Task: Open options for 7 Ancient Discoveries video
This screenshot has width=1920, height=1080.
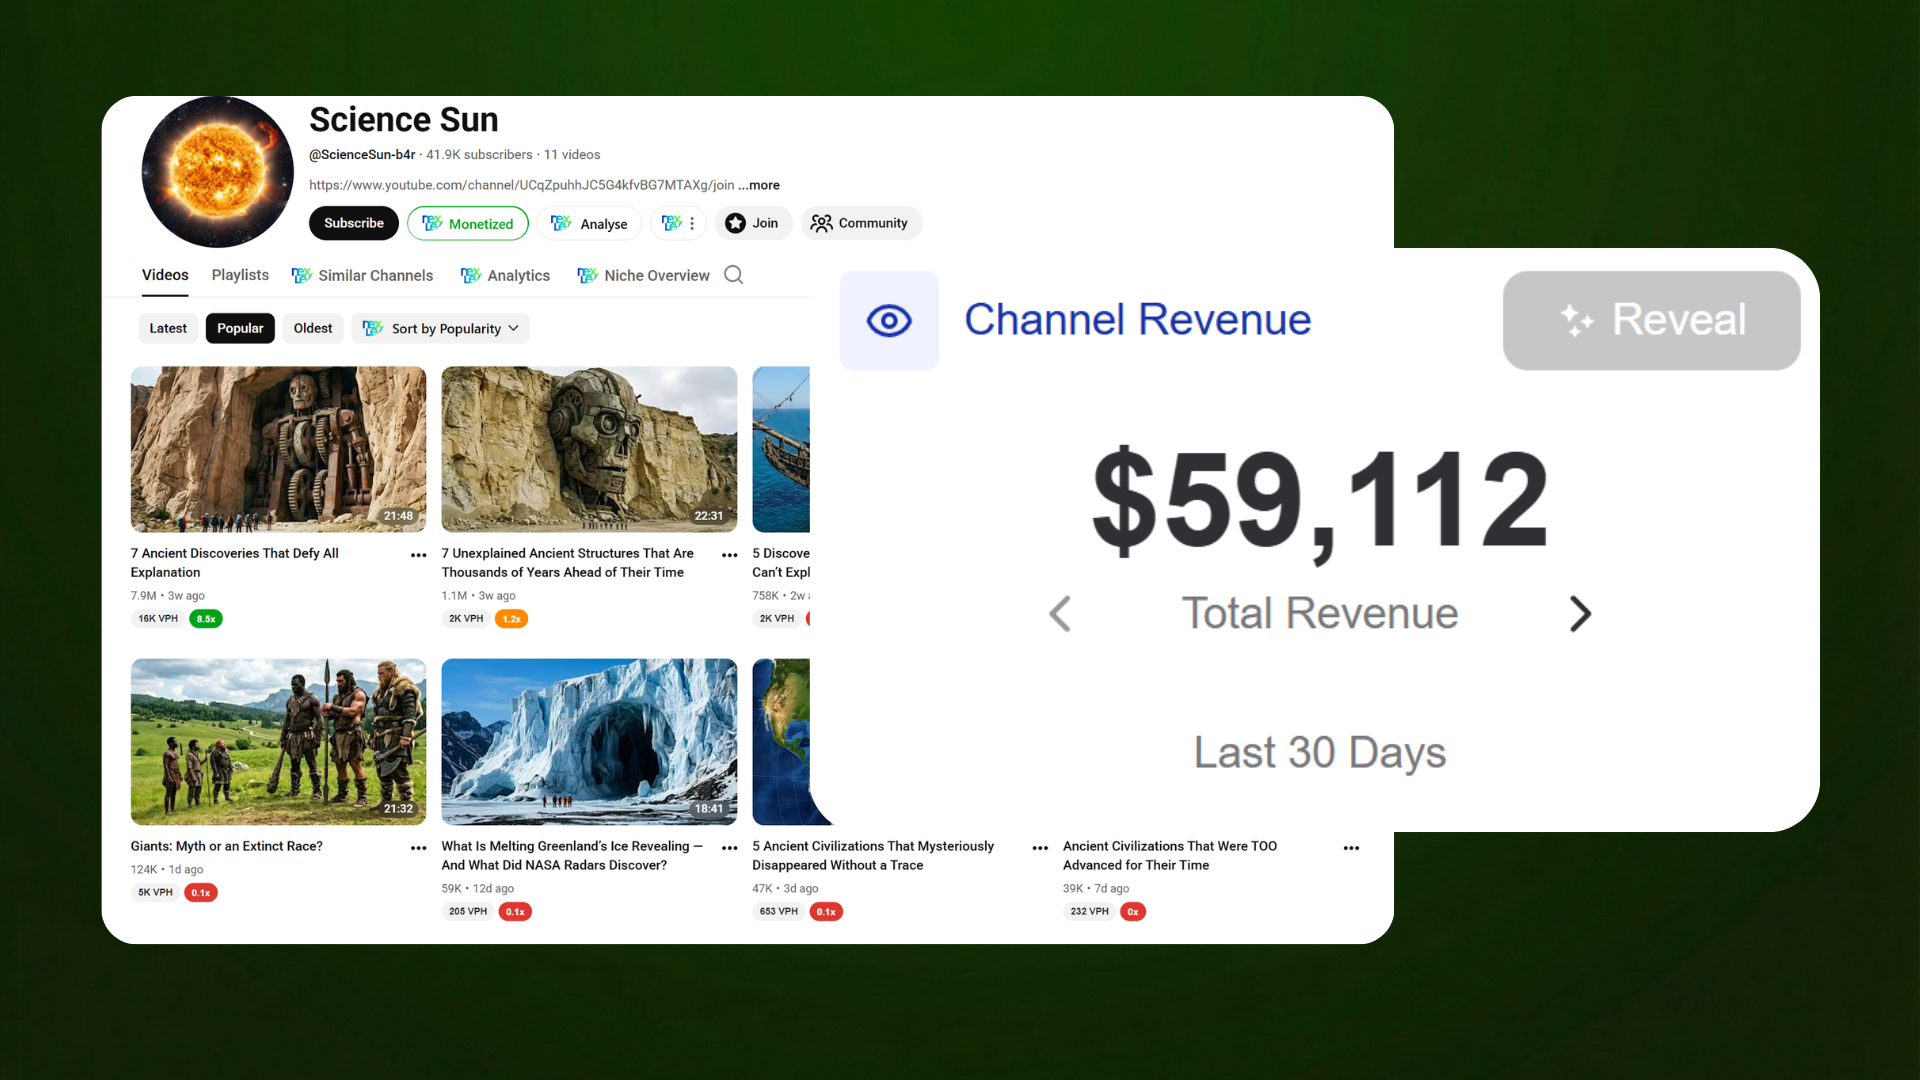Action: [x=418, y=555]
